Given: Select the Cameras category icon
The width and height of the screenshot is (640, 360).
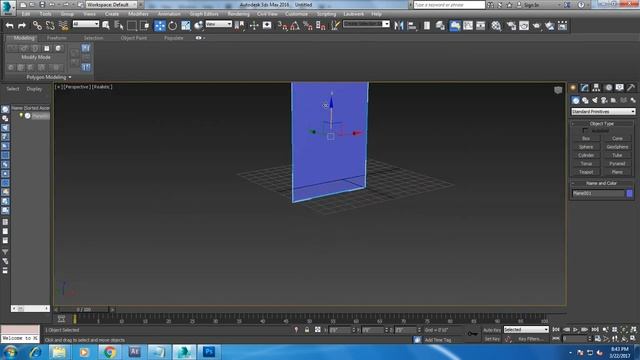Looking at the screenshot, I should coord(604,100).
